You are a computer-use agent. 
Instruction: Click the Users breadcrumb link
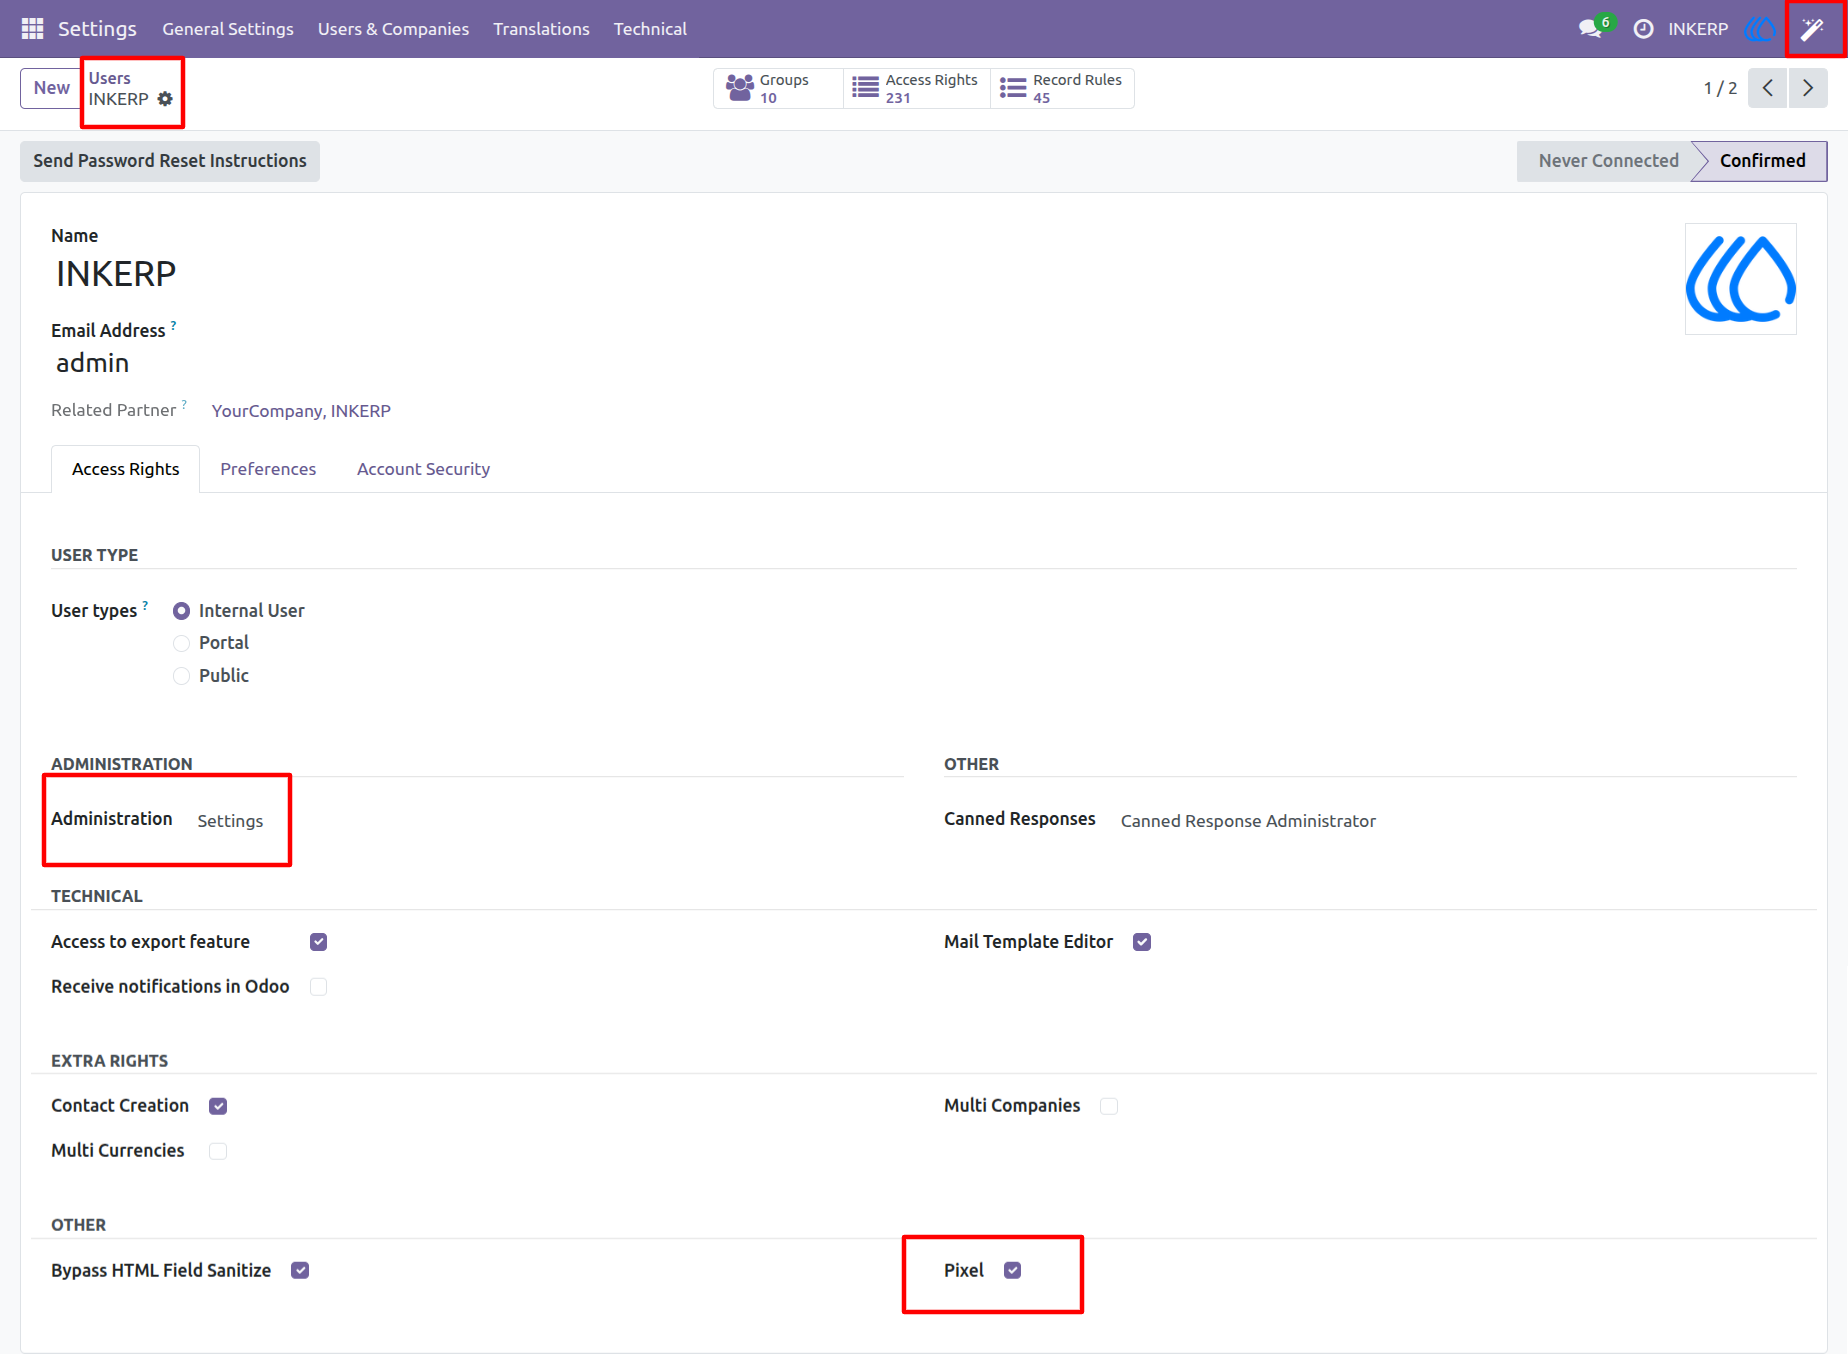tap(110, 78)
